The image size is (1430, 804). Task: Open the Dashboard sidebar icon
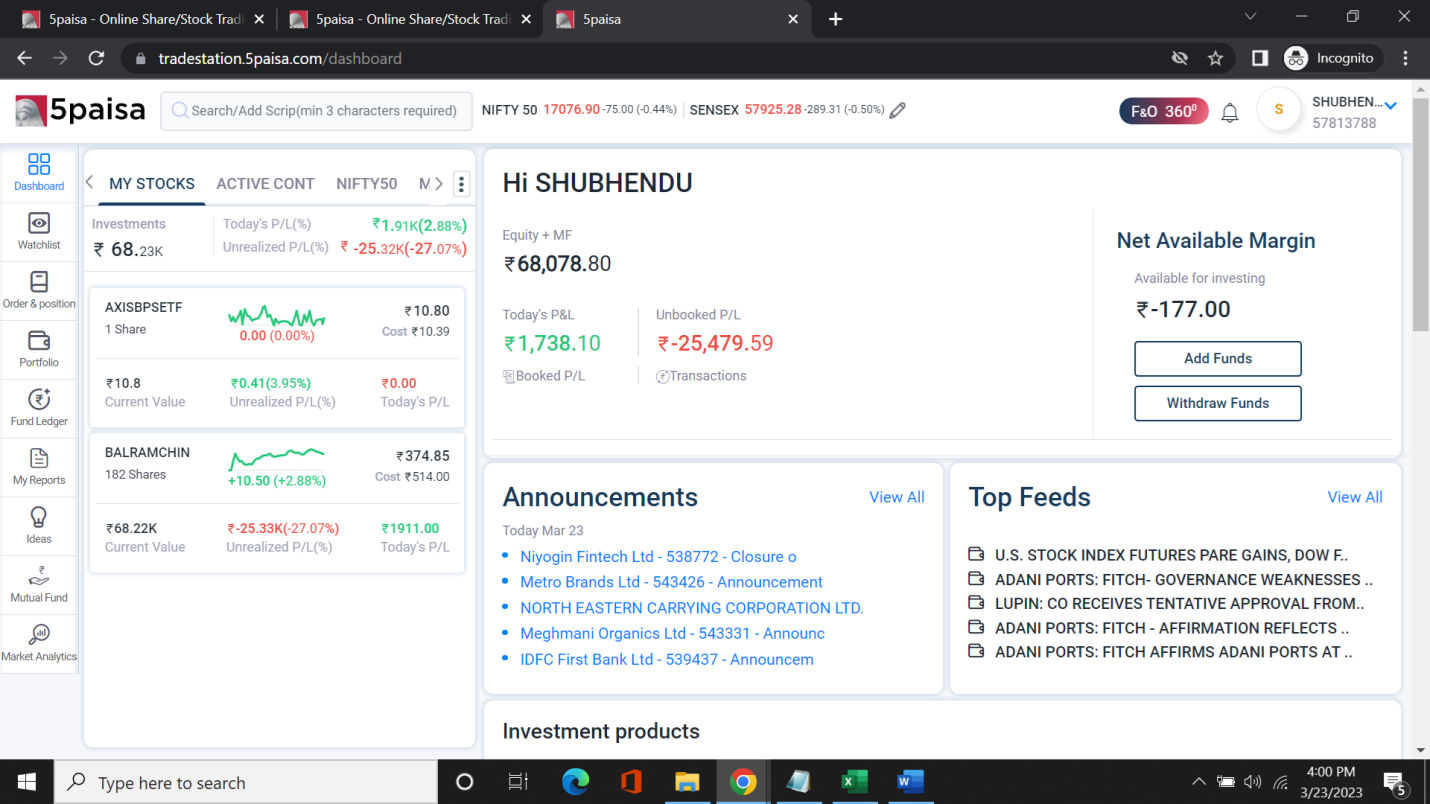[x=39, y=165]
